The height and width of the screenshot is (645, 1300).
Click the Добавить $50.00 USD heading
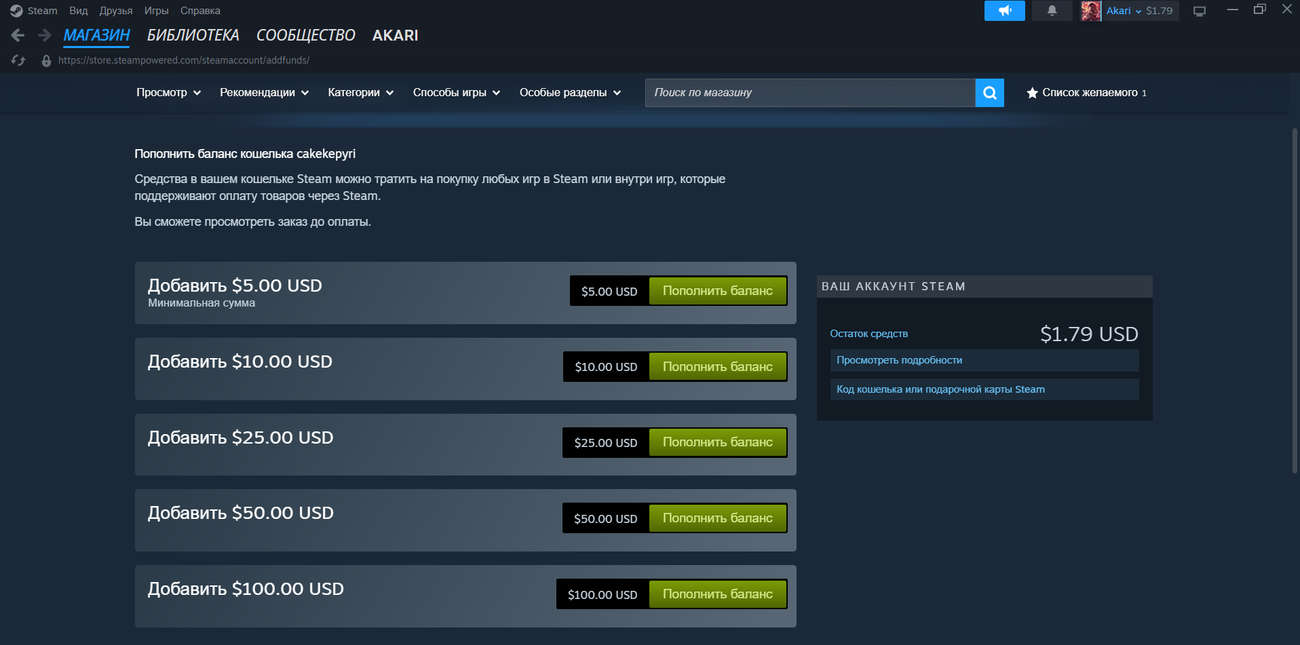point(241,513)
